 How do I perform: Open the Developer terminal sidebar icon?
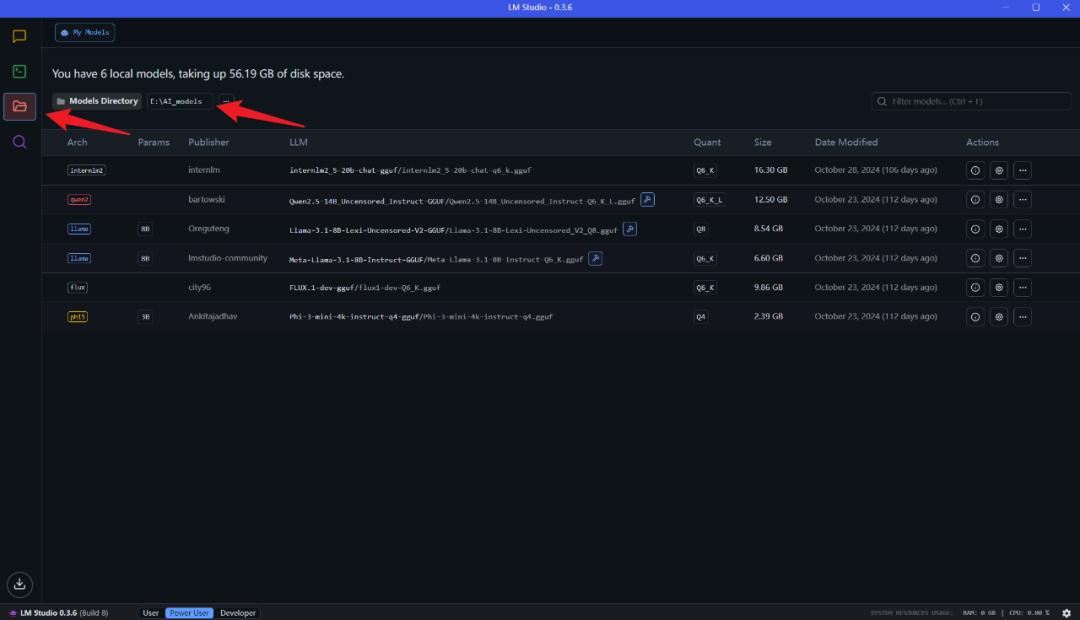pos(19,71)
